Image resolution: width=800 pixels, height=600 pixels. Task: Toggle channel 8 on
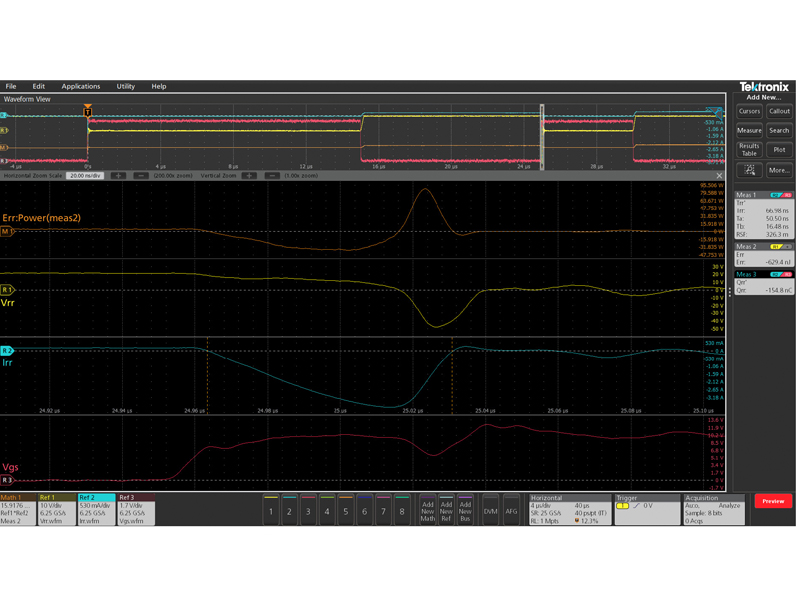[402, 510]
